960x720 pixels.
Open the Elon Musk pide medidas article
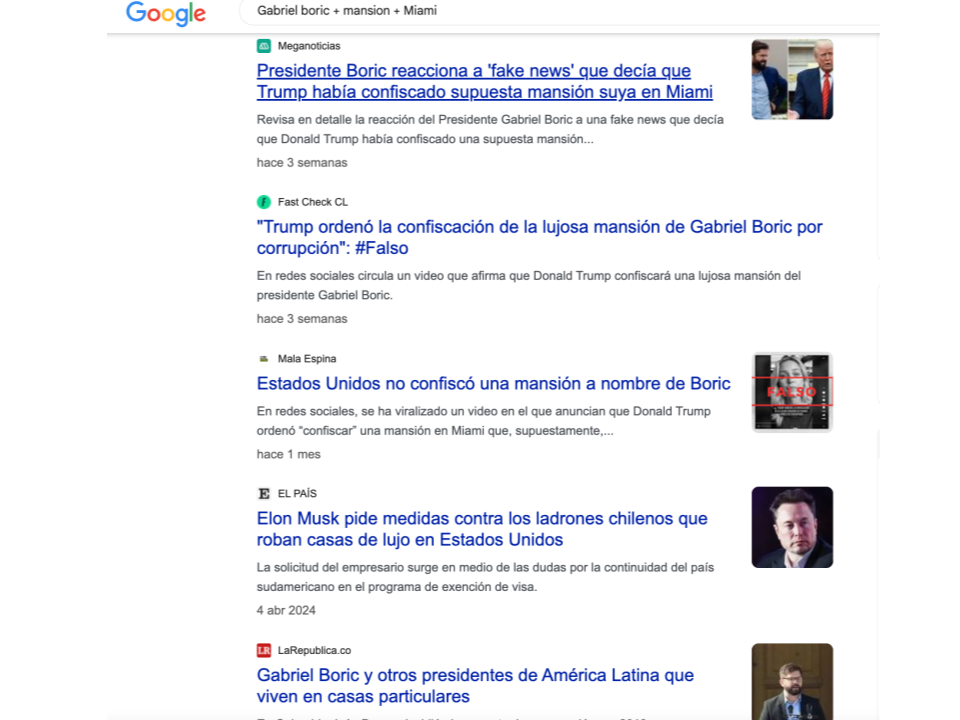482,529
